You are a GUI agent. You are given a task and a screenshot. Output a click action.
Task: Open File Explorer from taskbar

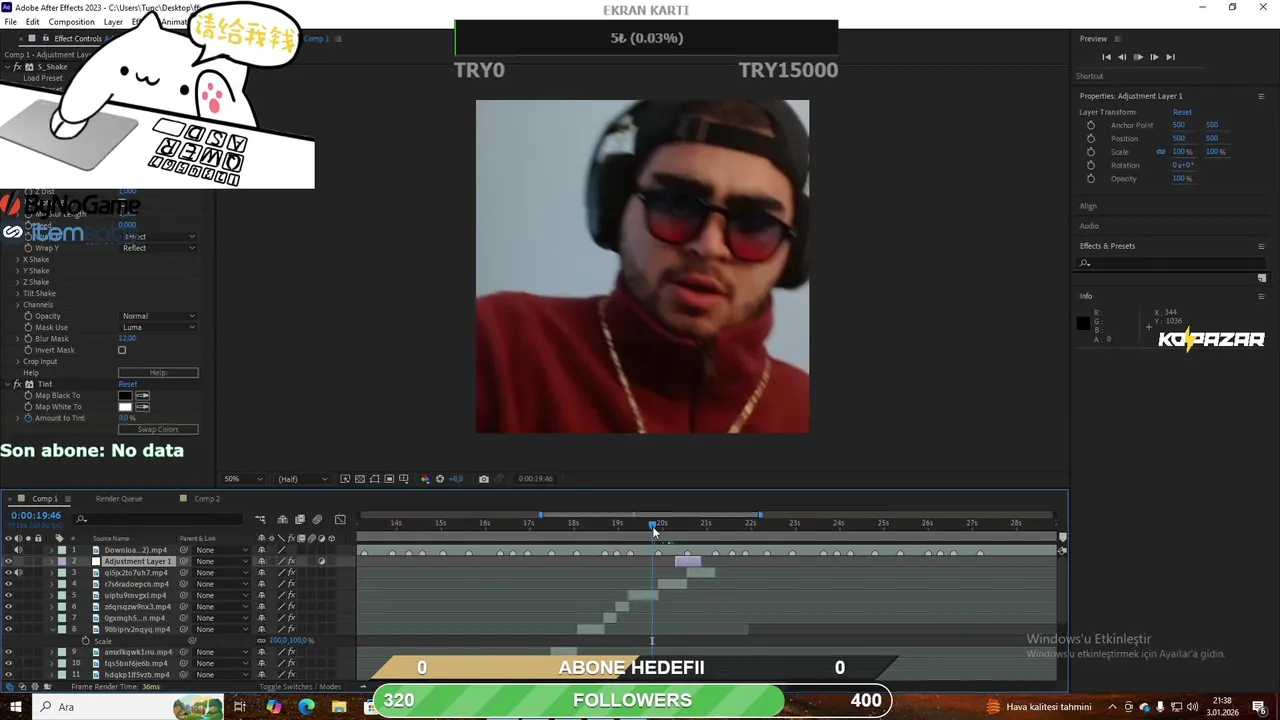pos(339,706)
